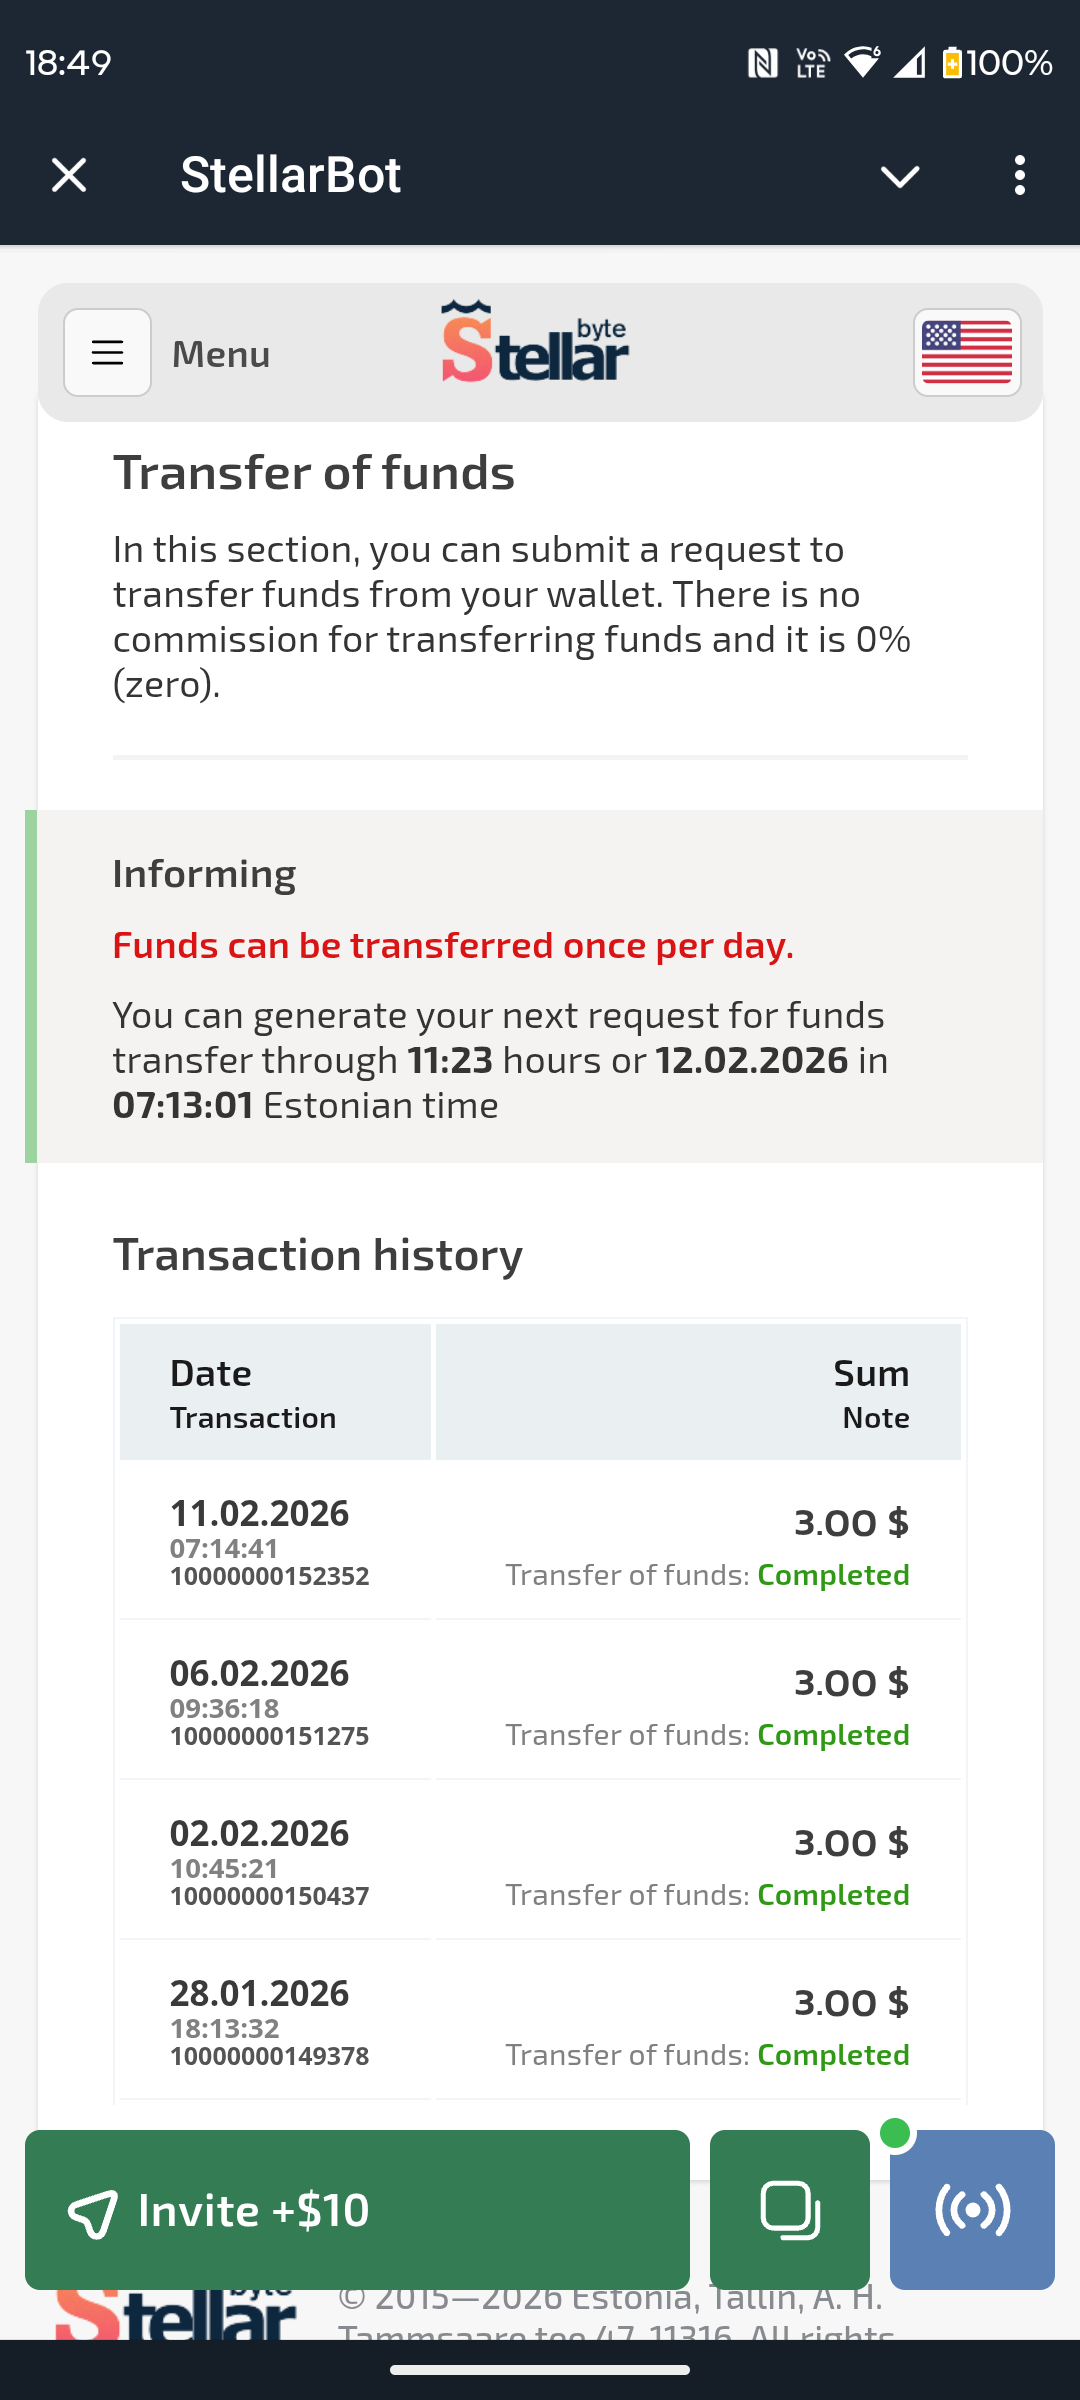Close the StellarBot web view
Image resolution: width=1080 pixels, height=2400 pixels.
tap(69, 175)
